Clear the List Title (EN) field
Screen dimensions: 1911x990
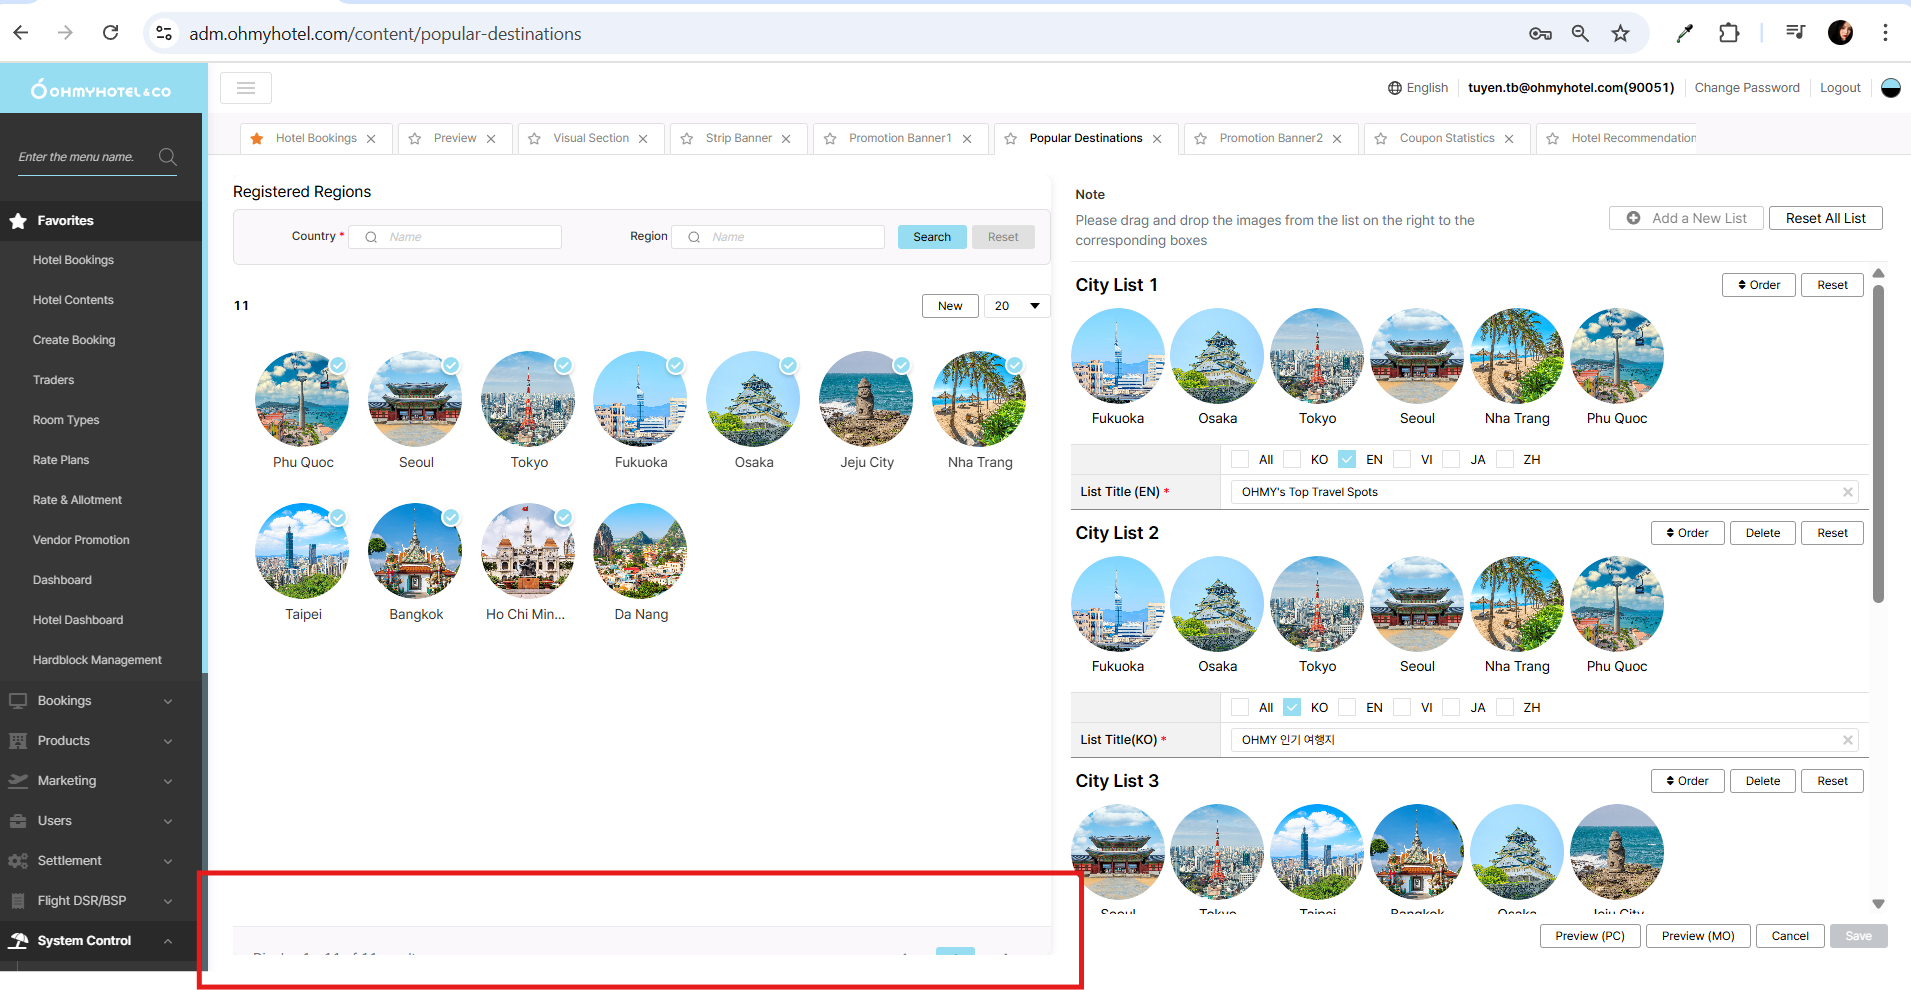click(1848, 492)
